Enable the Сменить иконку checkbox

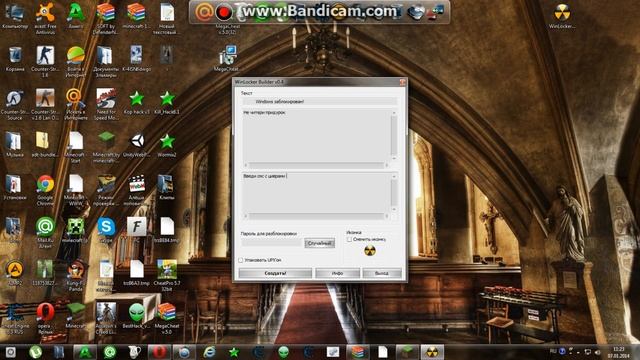click(x=349, y=240)
